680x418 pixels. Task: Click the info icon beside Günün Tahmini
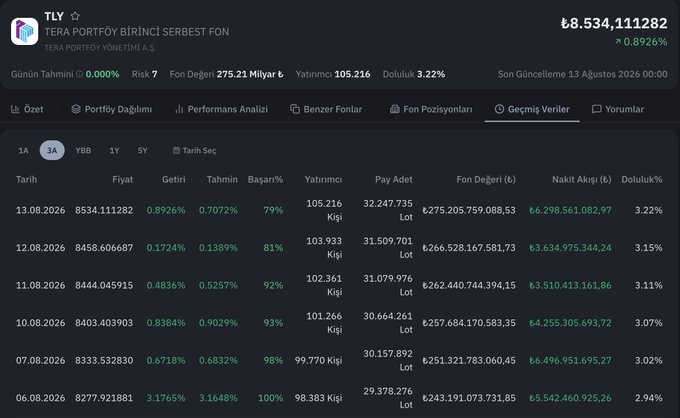tap(79, 74)
